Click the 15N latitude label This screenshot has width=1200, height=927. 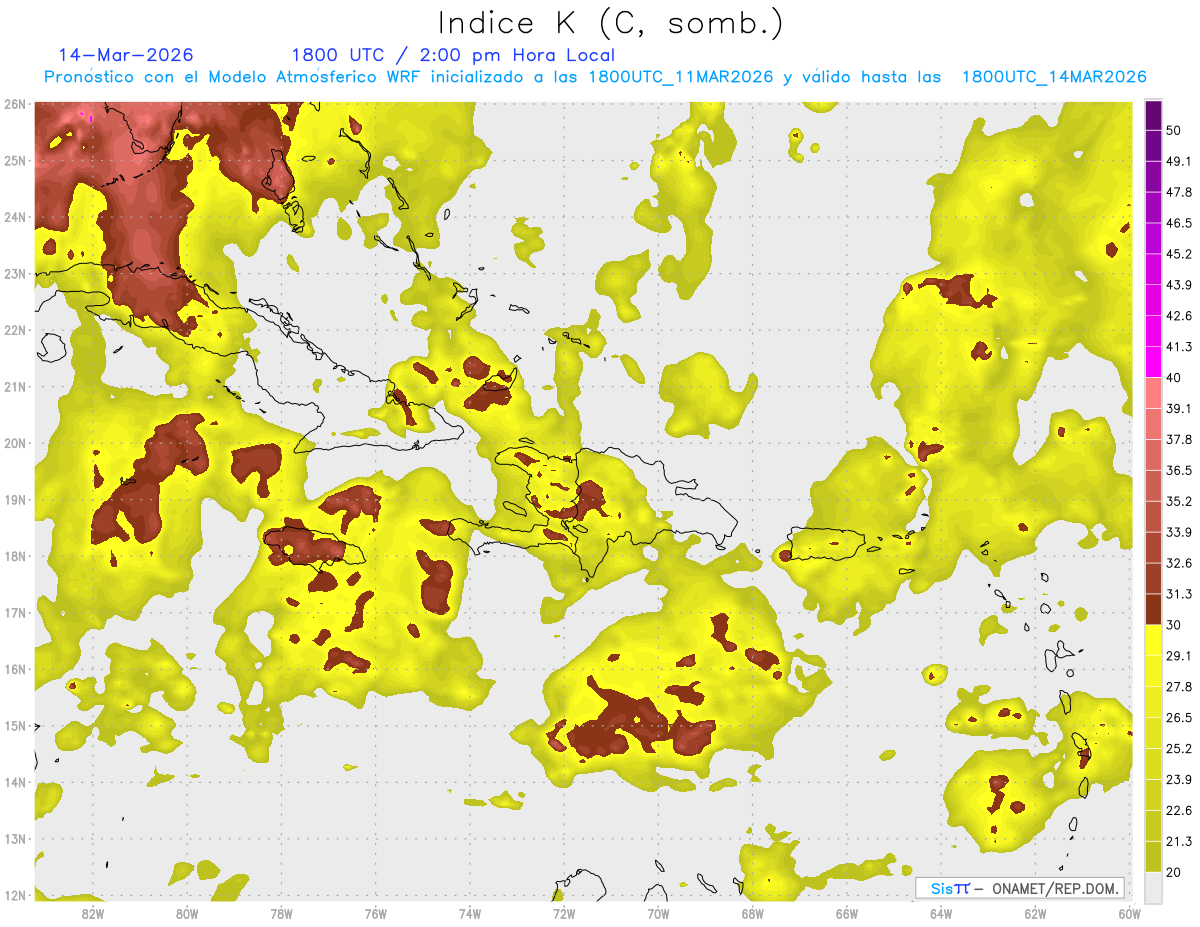[15, 726]
